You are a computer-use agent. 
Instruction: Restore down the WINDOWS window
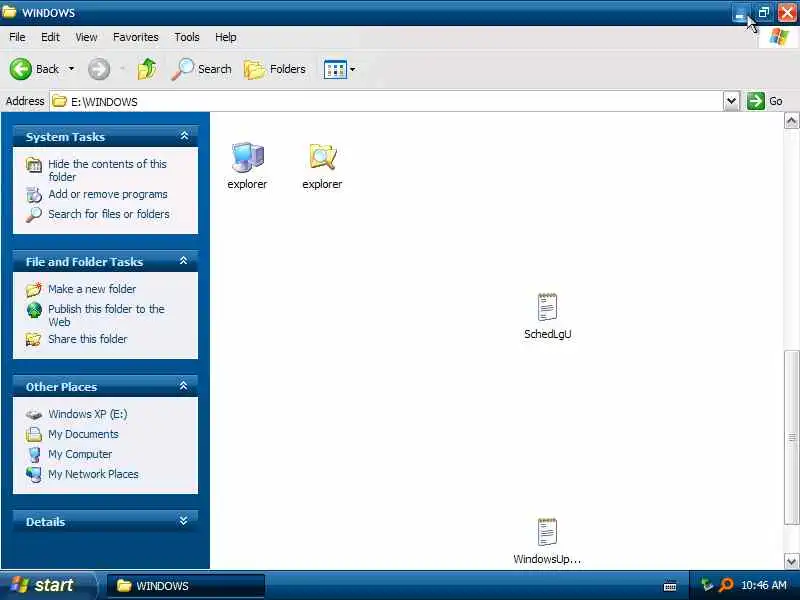[763, 12]
